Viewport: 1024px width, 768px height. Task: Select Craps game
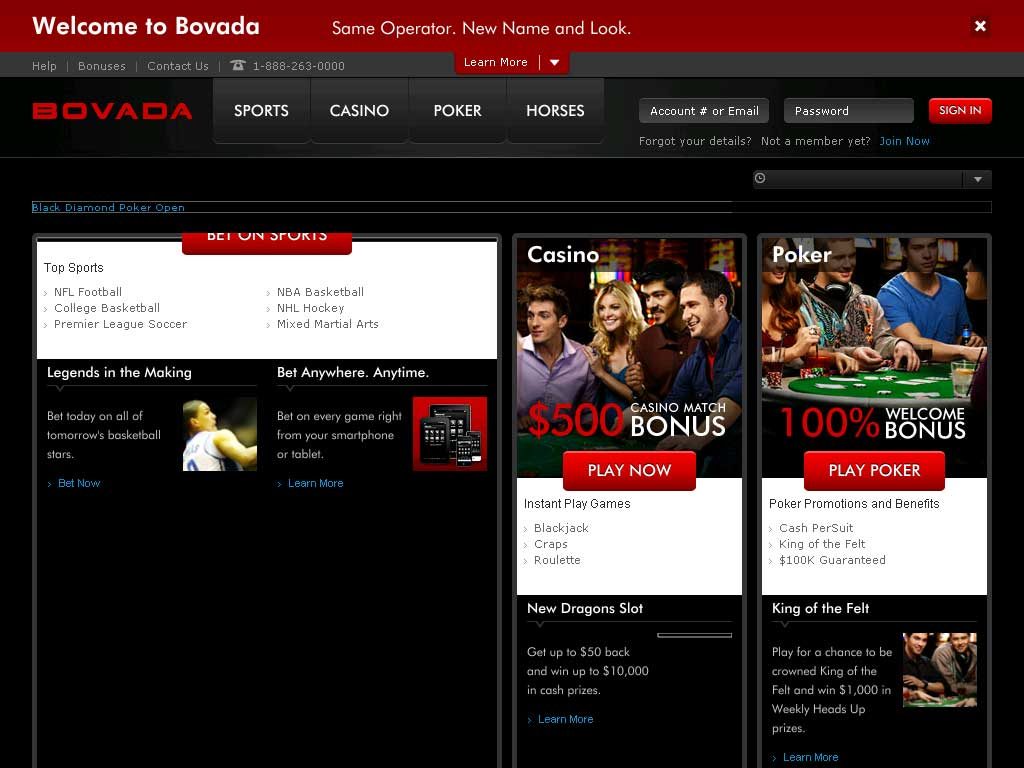[x=551, y=544]
